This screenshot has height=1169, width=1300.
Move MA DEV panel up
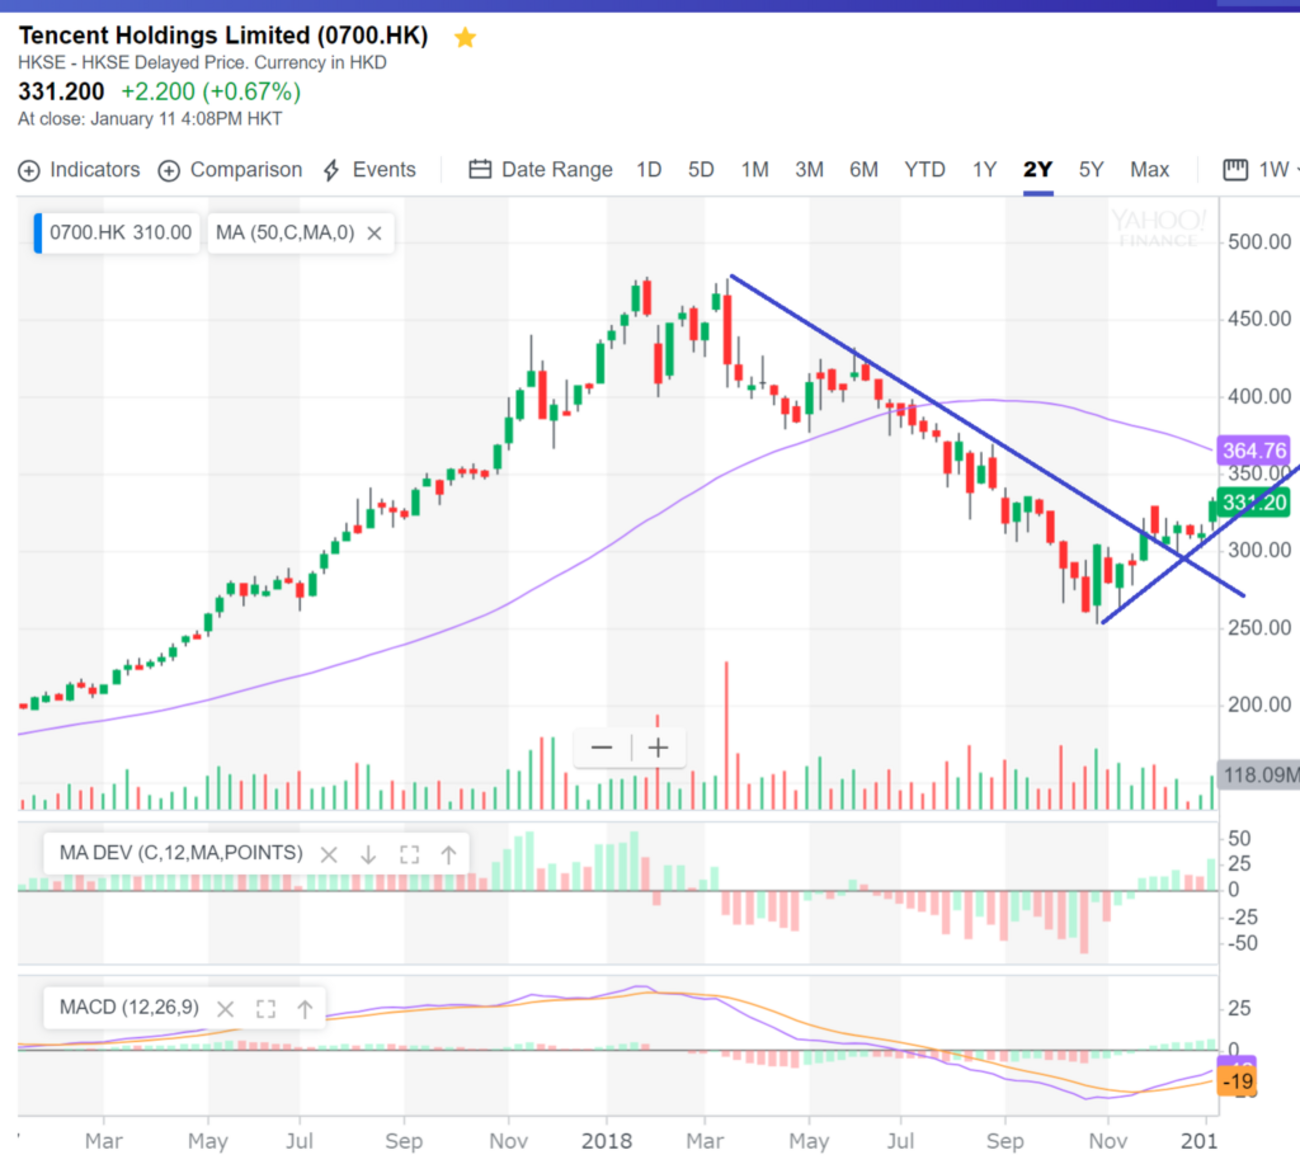click(449, 855)
